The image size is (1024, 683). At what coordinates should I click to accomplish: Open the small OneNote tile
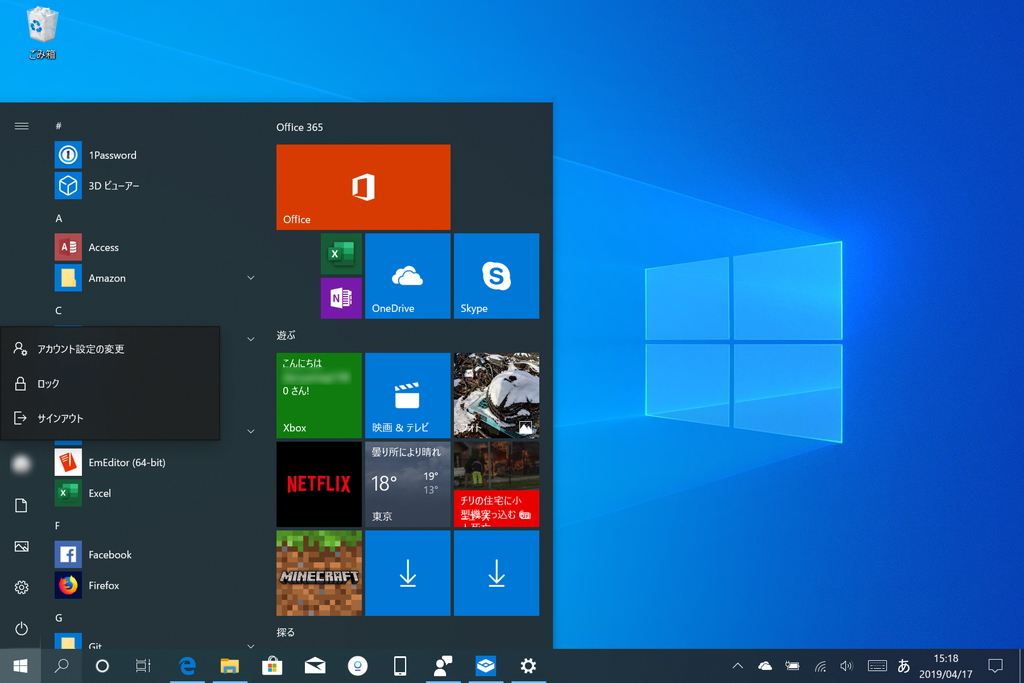(341, 298)
